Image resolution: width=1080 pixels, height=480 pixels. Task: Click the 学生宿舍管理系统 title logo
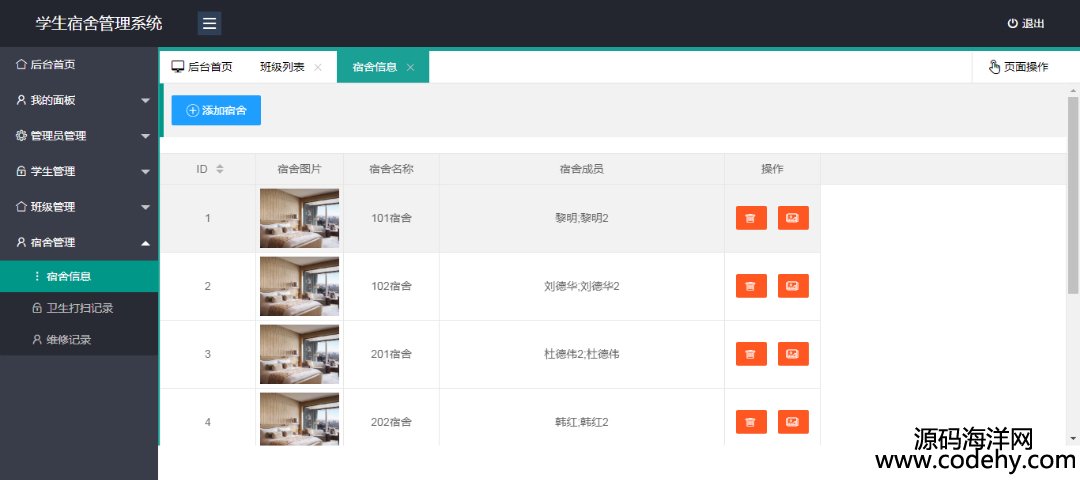pyautogui.click(x=99, y=23)
